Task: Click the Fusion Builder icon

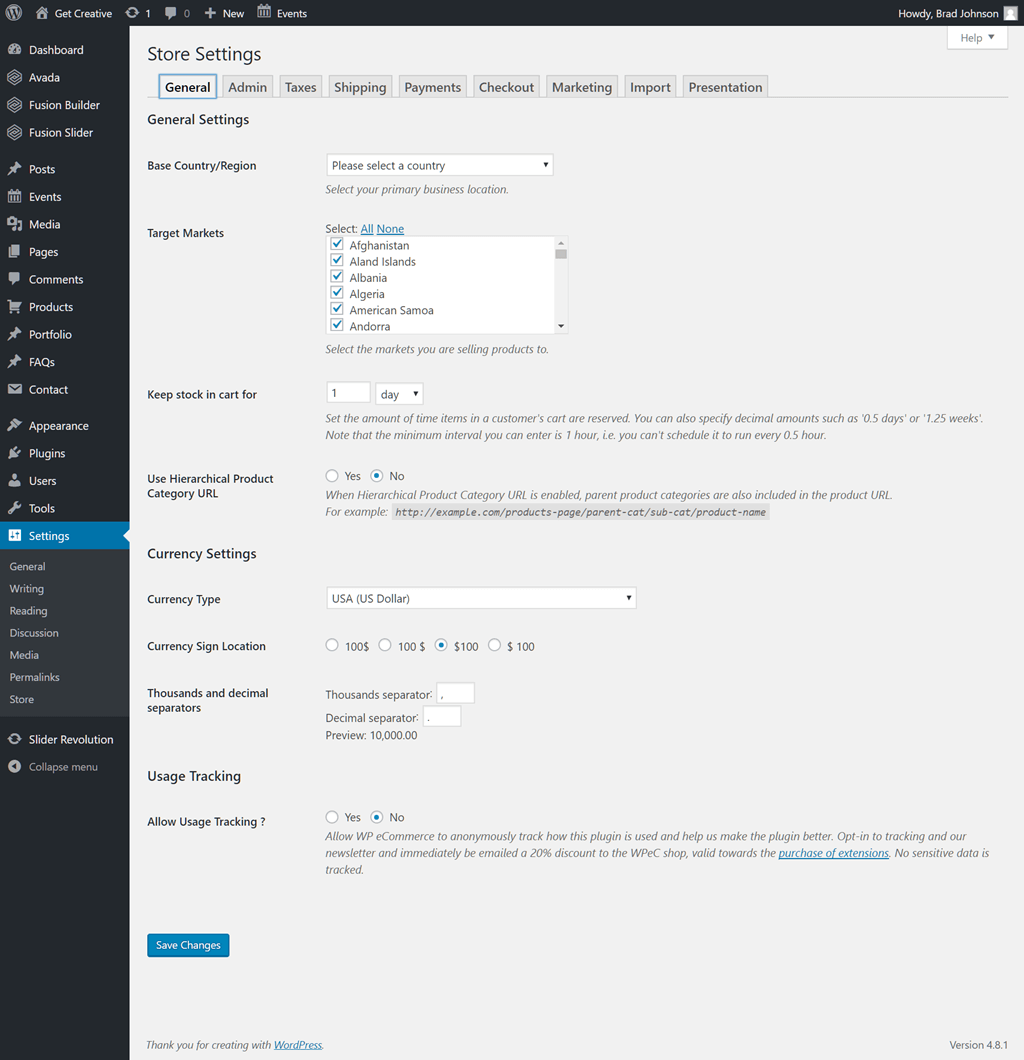Action: (14, 105)
